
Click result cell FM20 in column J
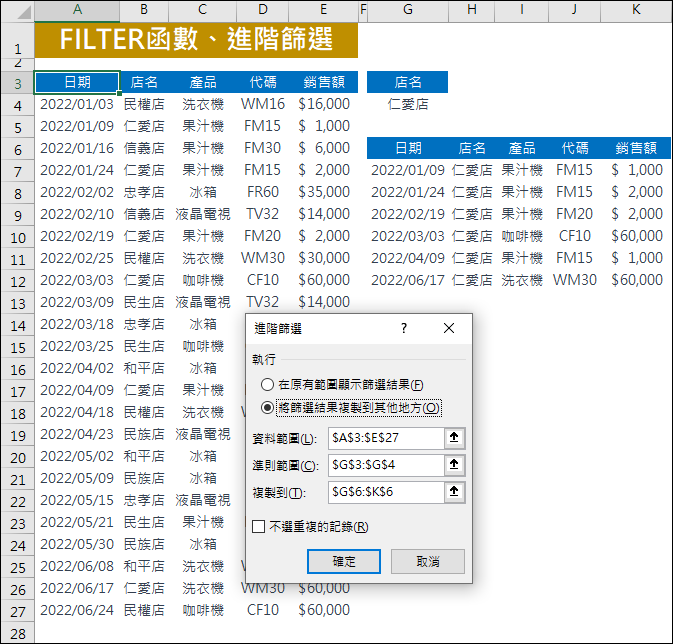pos(574,214)
